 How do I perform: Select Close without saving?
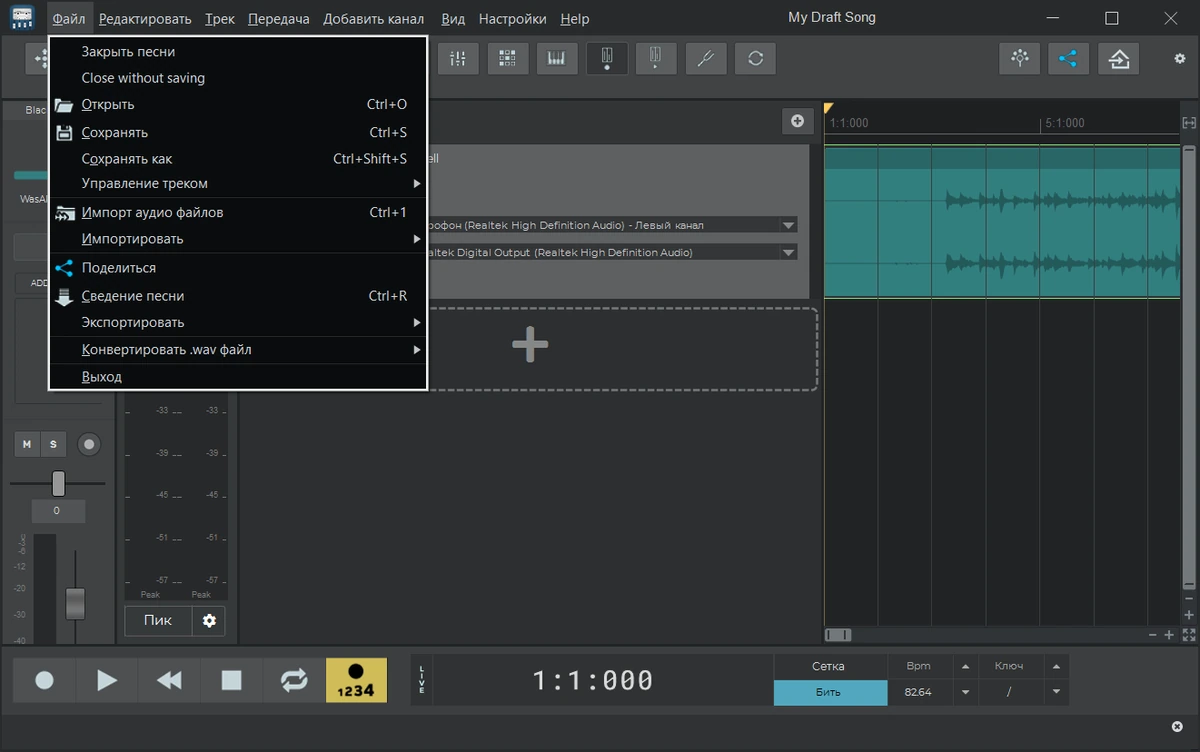[x=238, y=78]
